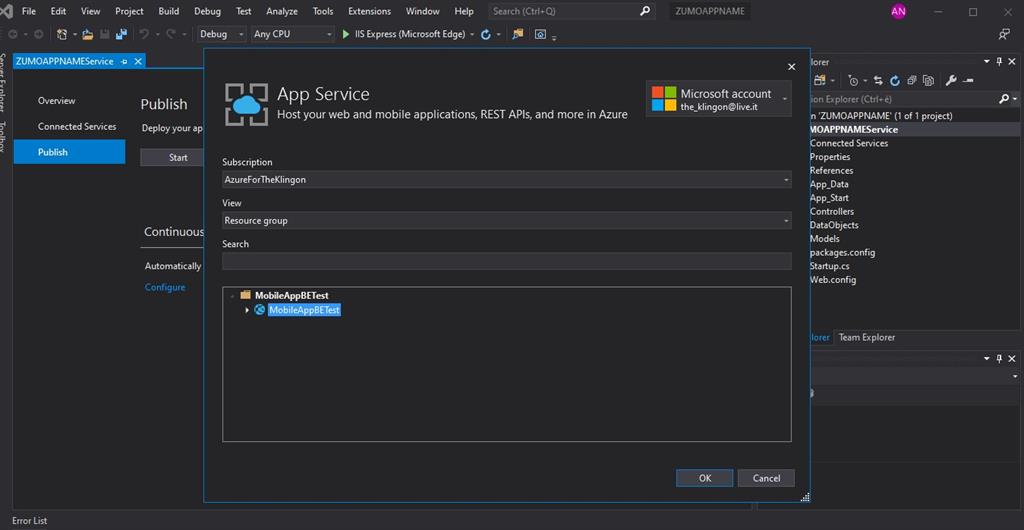Click Show All Files icon
This screenshot has width=1024, height=530.
click(929, 81)
